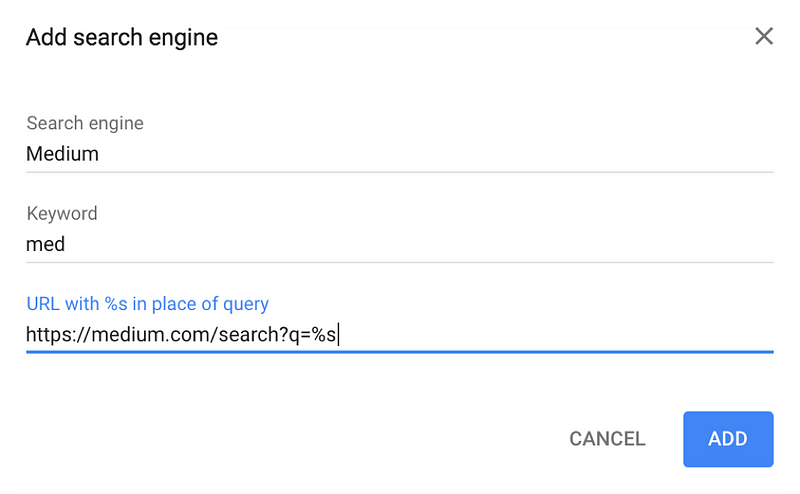Focus the Search engine name field

coord(399,154)
